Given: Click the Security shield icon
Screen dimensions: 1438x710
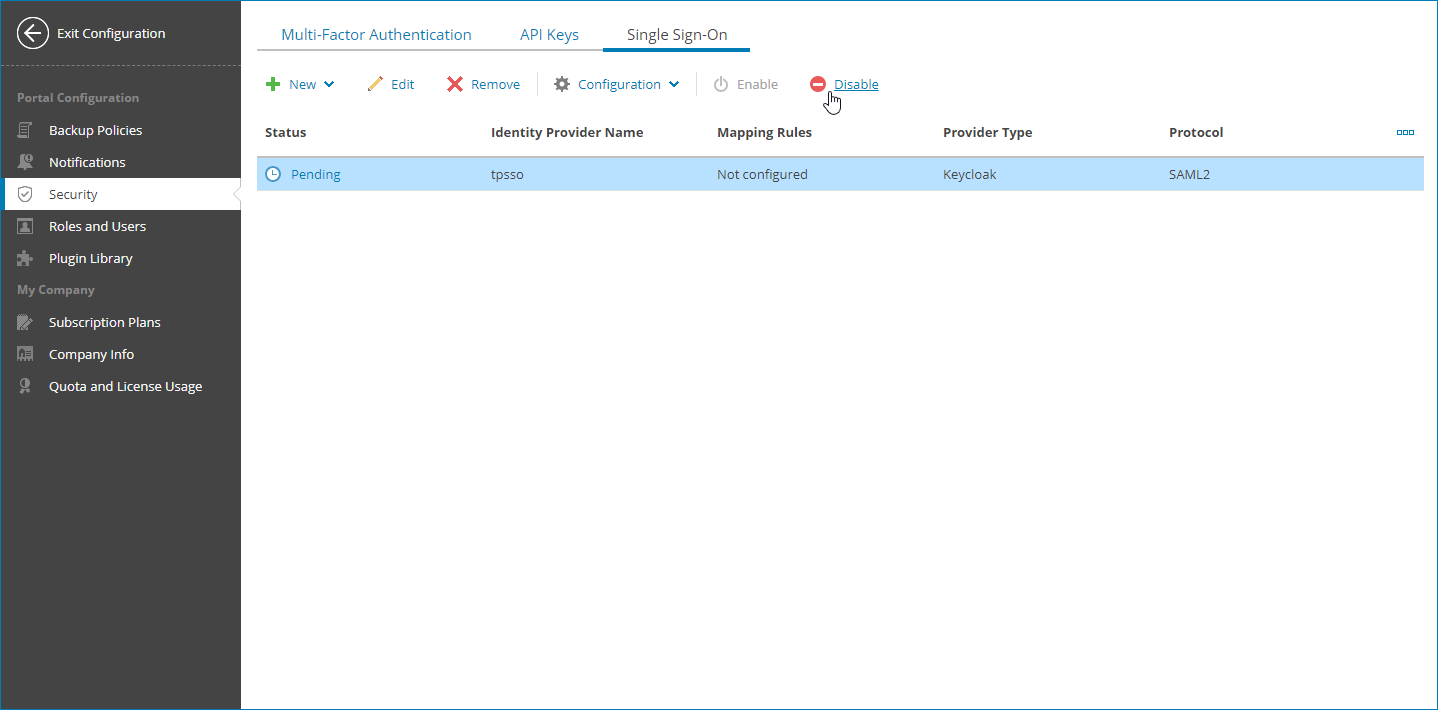Looking at the screenshot, I should point(26,194).
